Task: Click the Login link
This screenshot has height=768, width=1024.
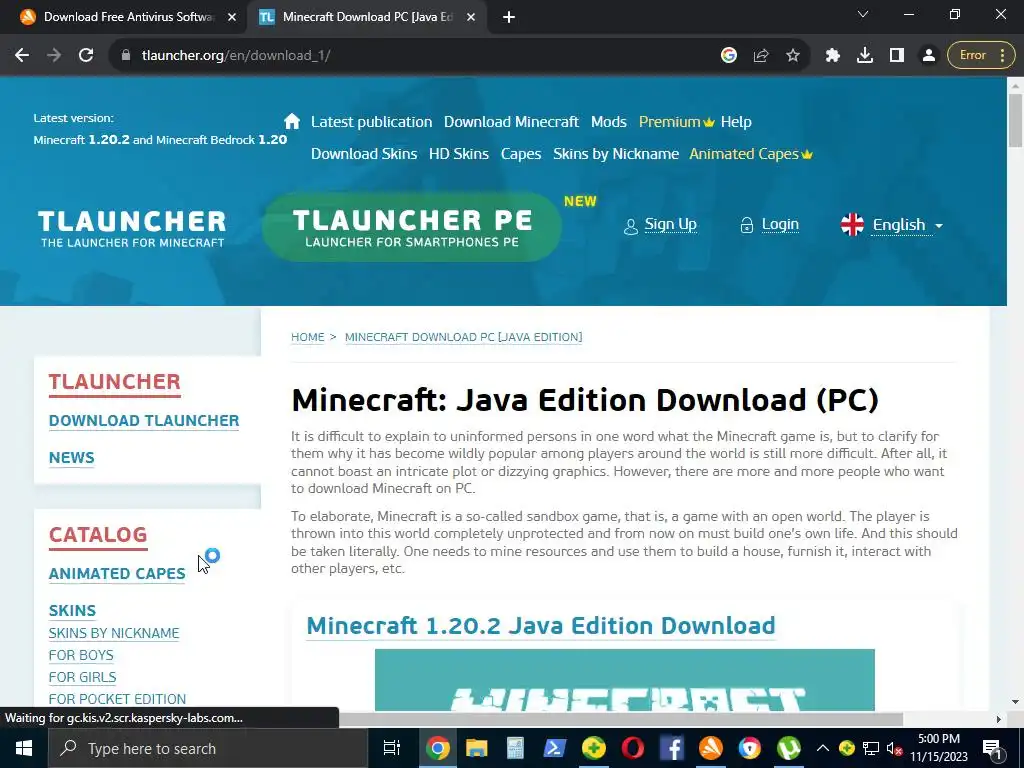Action: click(x=780, y=225)
